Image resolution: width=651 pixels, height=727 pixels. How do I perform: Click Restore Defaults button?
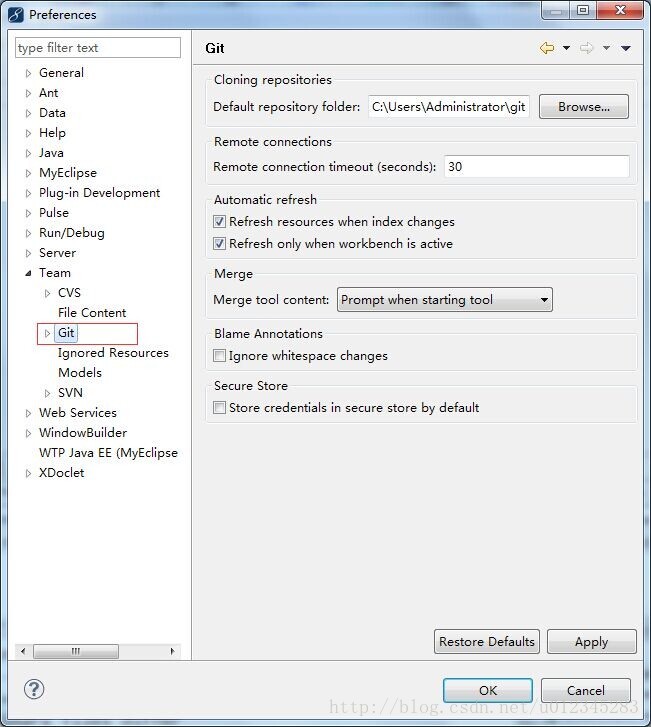pos(487,642)
